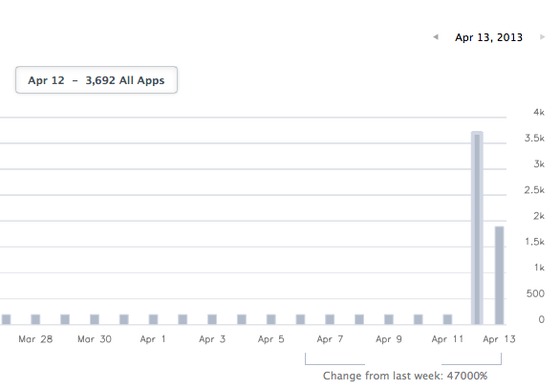Select the small bar above Apr 1
This screenshot has width=560, height=389.
(x=153, y=319)
